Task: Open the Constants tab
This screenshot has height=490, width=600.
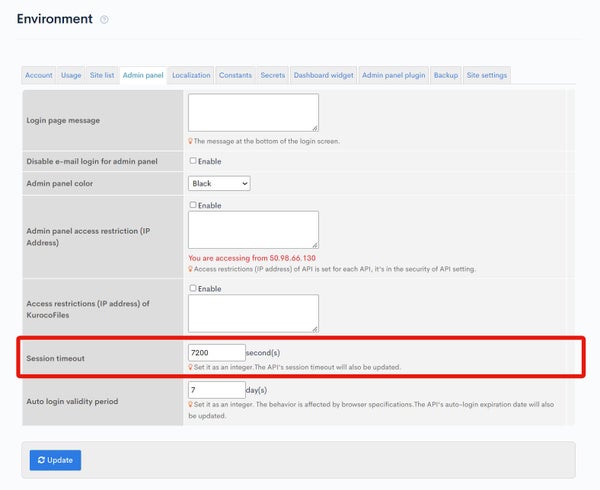Action: 235,75
